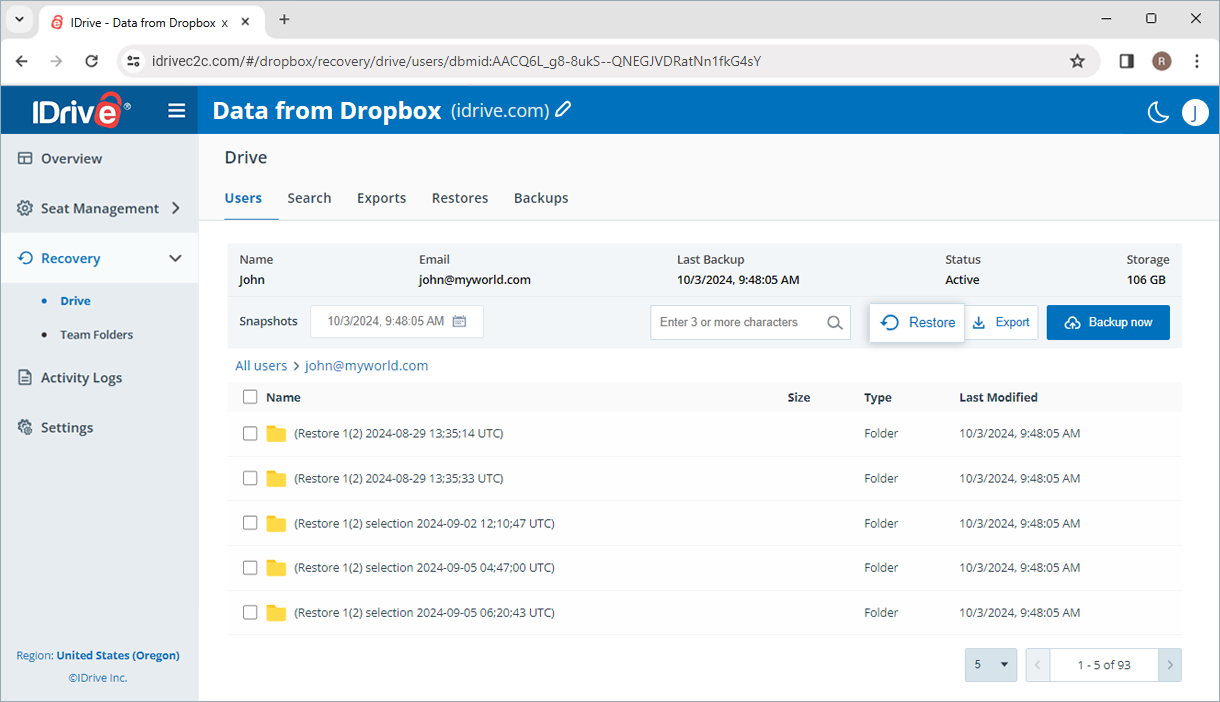Go forward in browser history
Viewport: 1220px width, 702px height.
tap(56, 61)
